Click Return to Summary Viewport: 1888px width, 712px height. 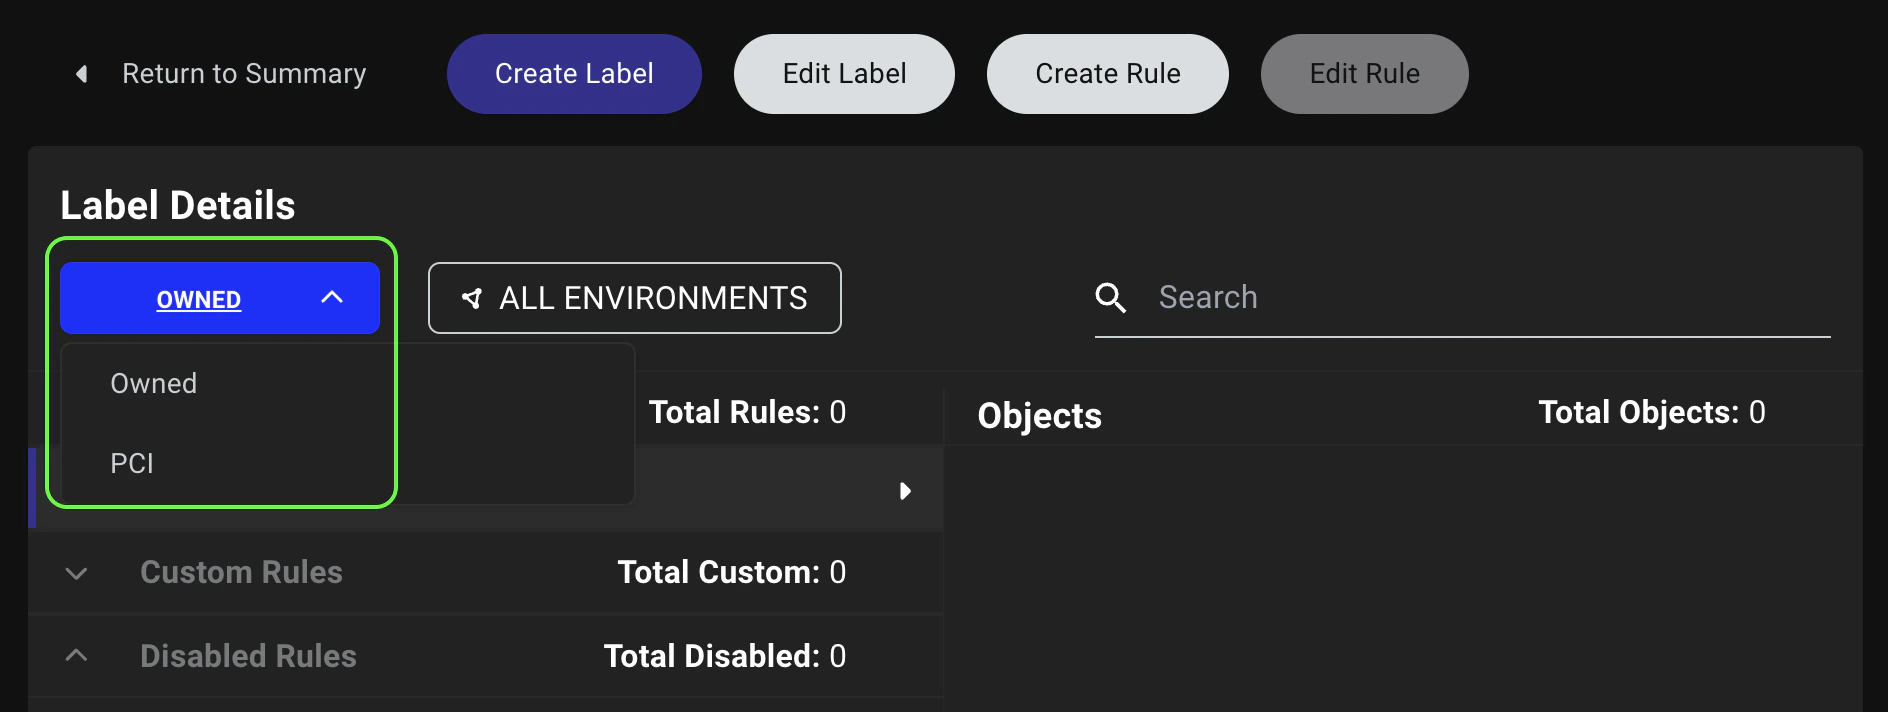pyautogui.click(x=243, y=73)
